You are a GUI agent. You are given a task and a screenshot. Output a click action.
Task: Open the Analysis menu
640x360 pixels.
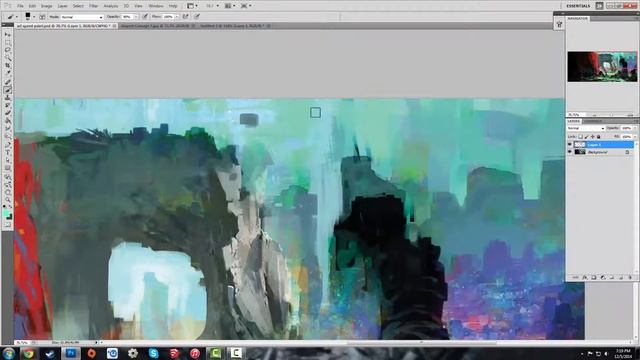(111, 6)
